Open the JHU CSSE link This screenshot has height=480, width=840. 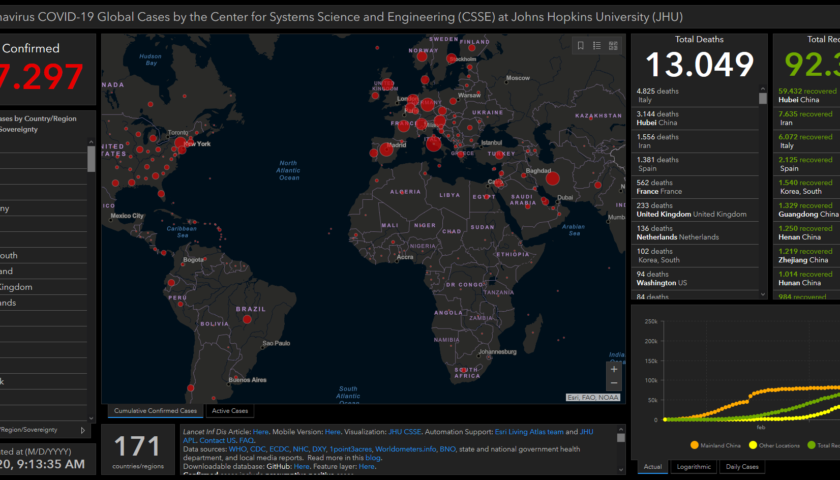404,432
